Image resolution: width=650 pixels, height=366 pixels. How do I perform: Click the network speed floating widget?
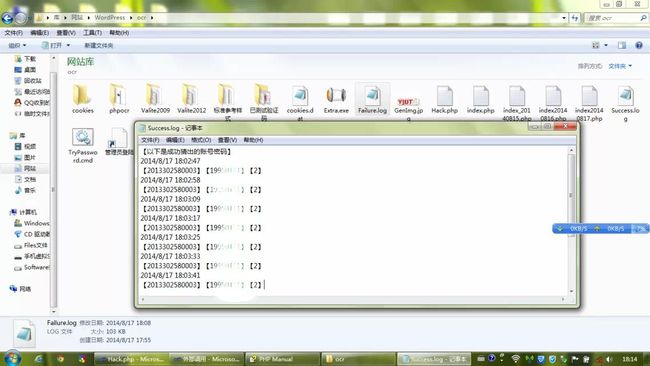pyautogui.click(x=600, y=228)
